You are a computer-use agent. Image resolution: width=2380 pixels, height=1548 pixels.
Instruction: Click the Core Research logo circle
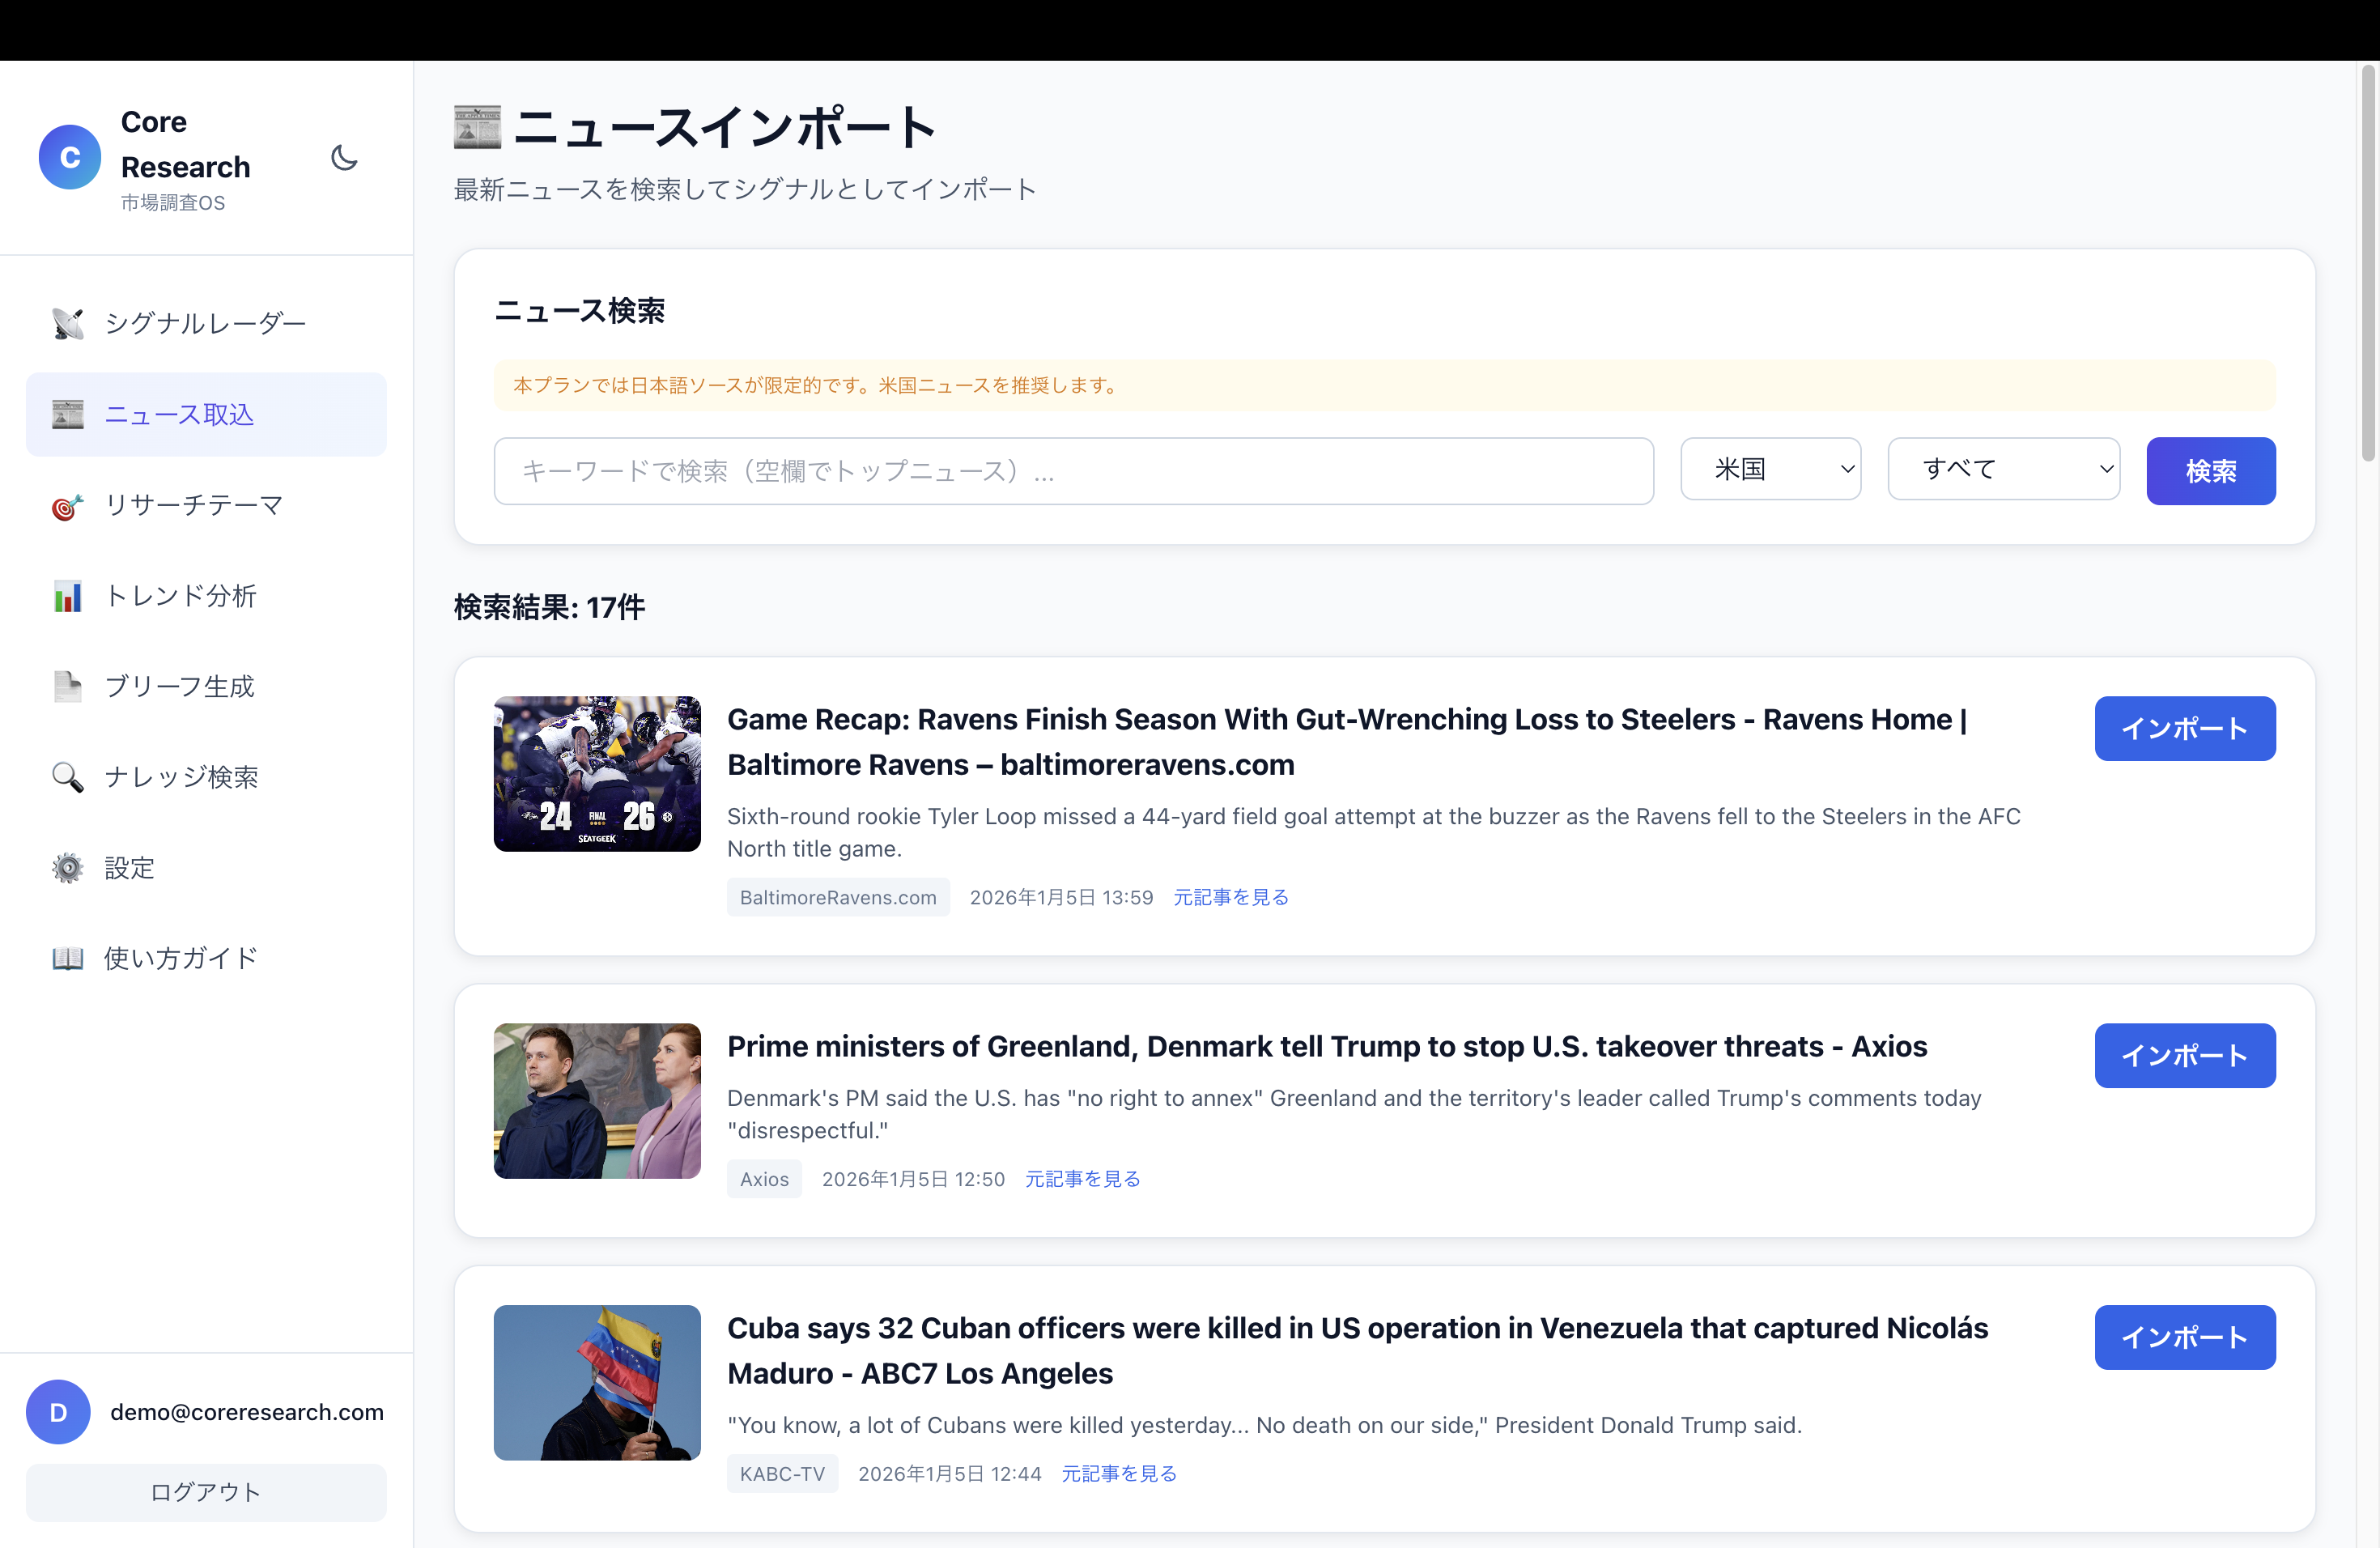[70, 157]
